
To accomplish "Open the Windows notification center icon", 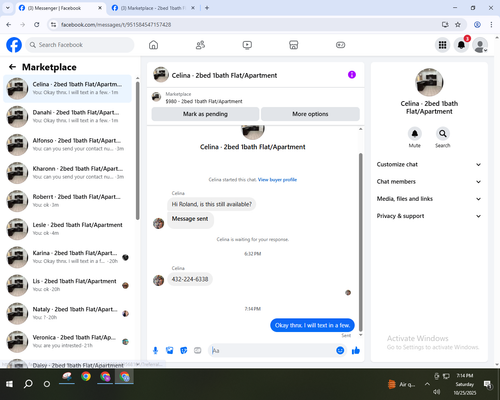I will point(488,385).
